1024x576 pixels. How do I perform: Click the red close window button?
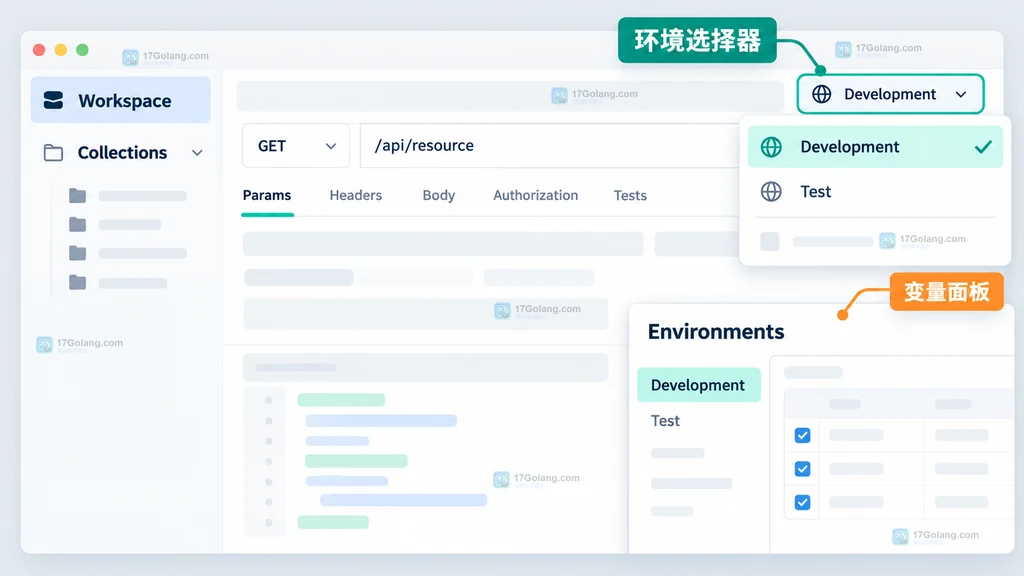(x=39, y=50)
